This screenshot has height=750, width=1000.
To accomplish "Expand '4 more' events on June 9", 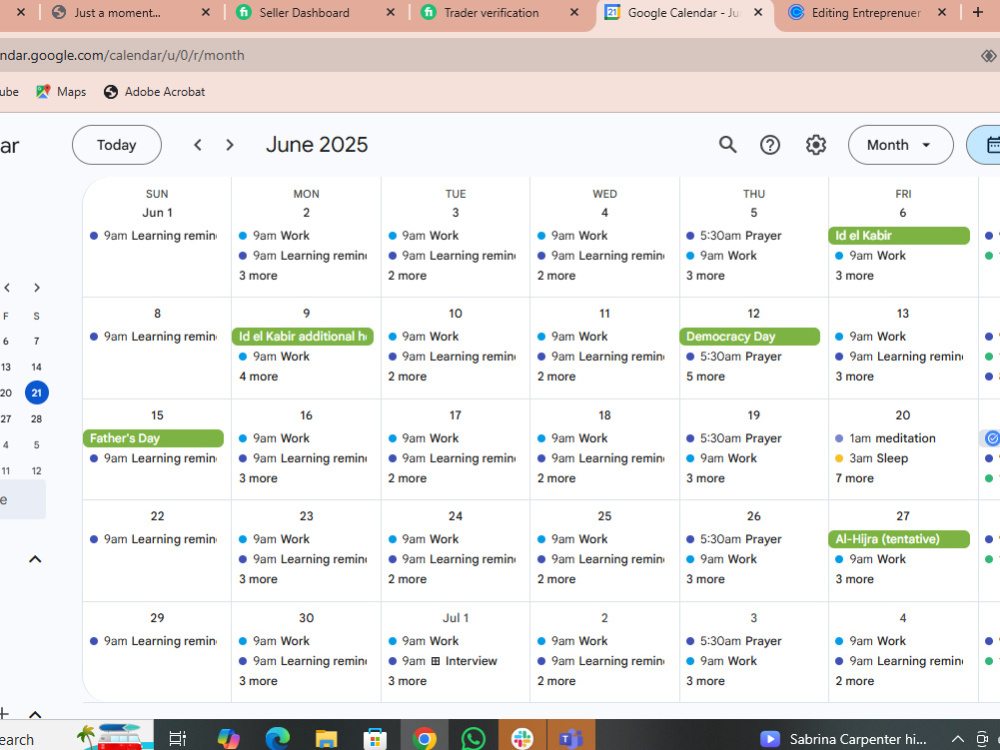I will click(258, 376).
